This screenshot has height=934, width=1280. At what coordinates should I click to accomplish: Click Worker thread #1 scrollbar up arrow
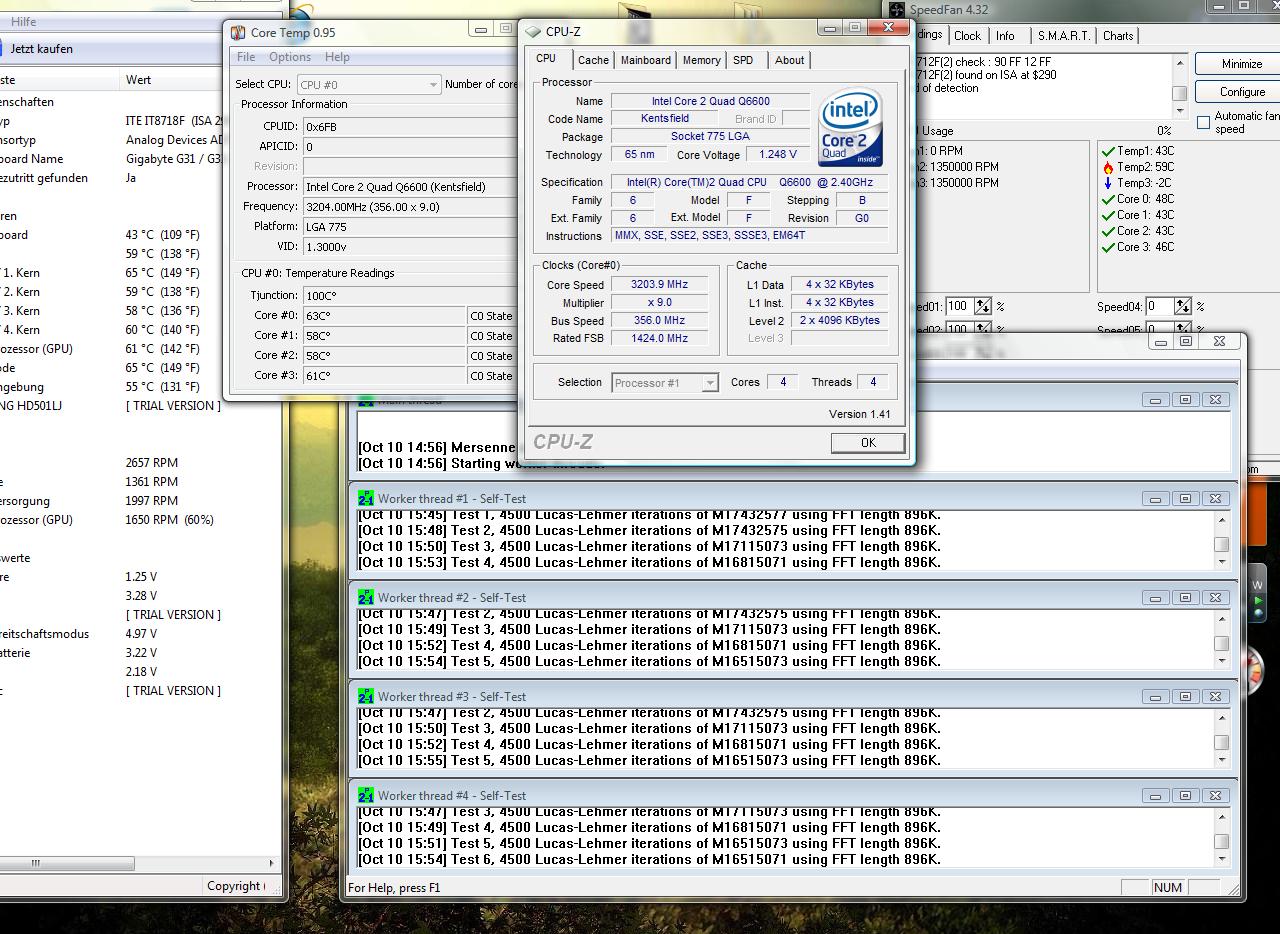click(x=1221, y=520)
